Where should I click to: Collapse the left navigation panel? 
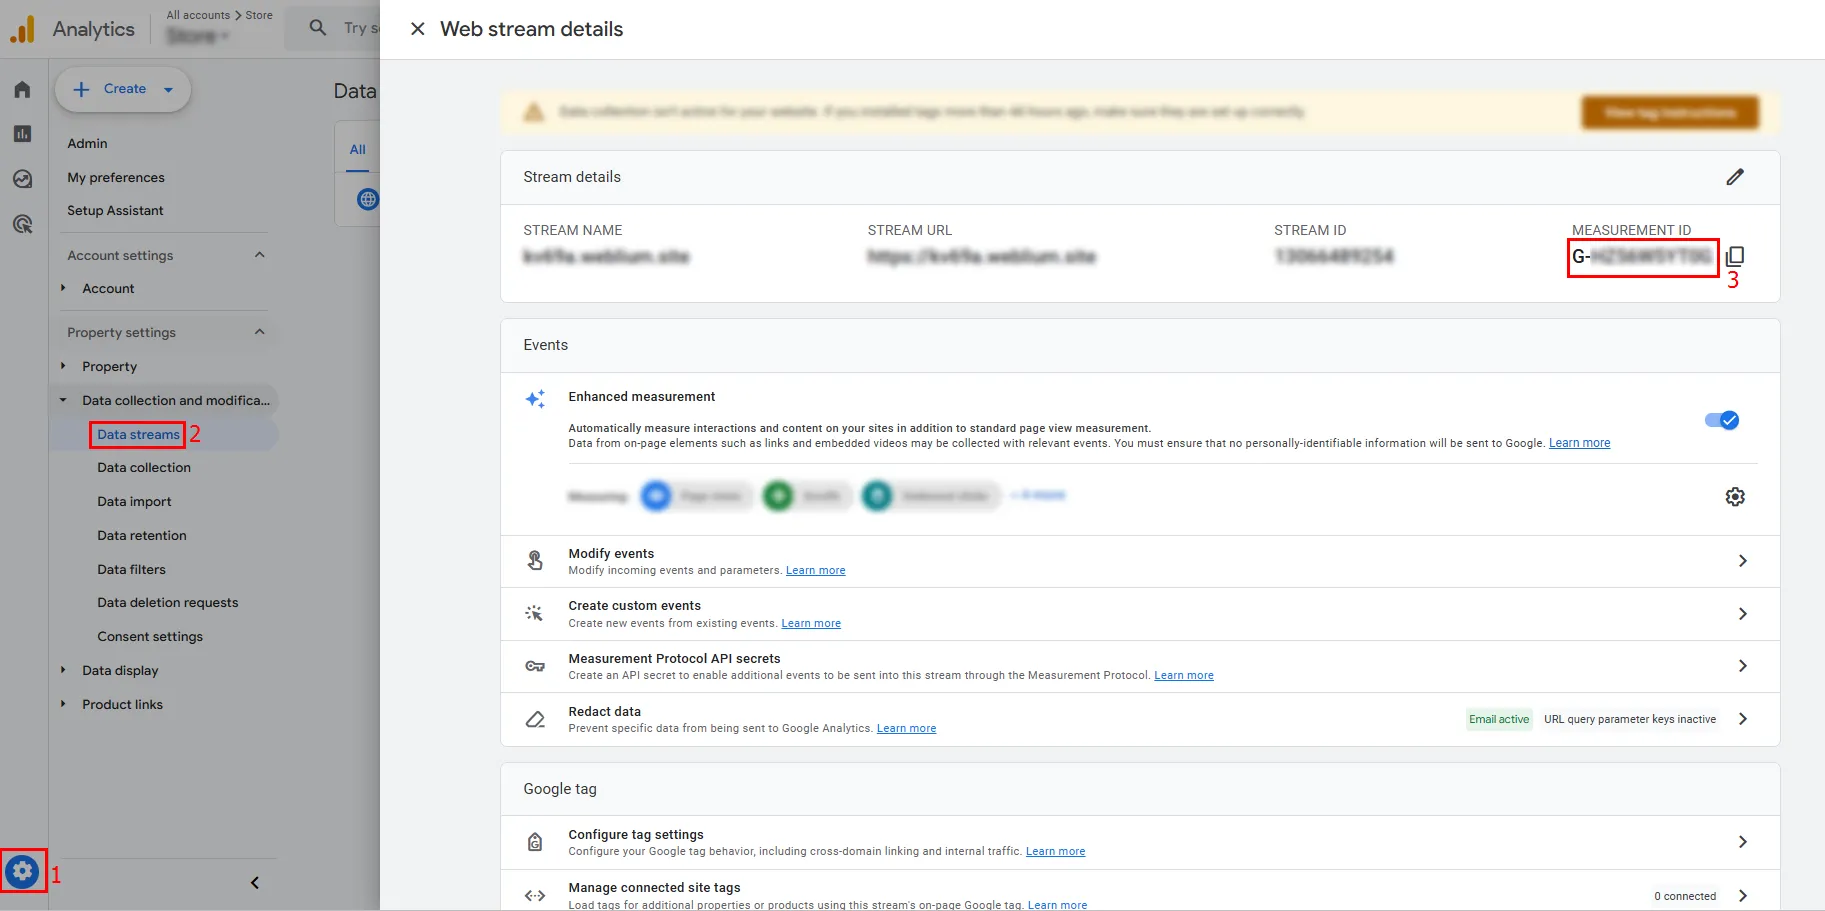[x=255, y=882]
